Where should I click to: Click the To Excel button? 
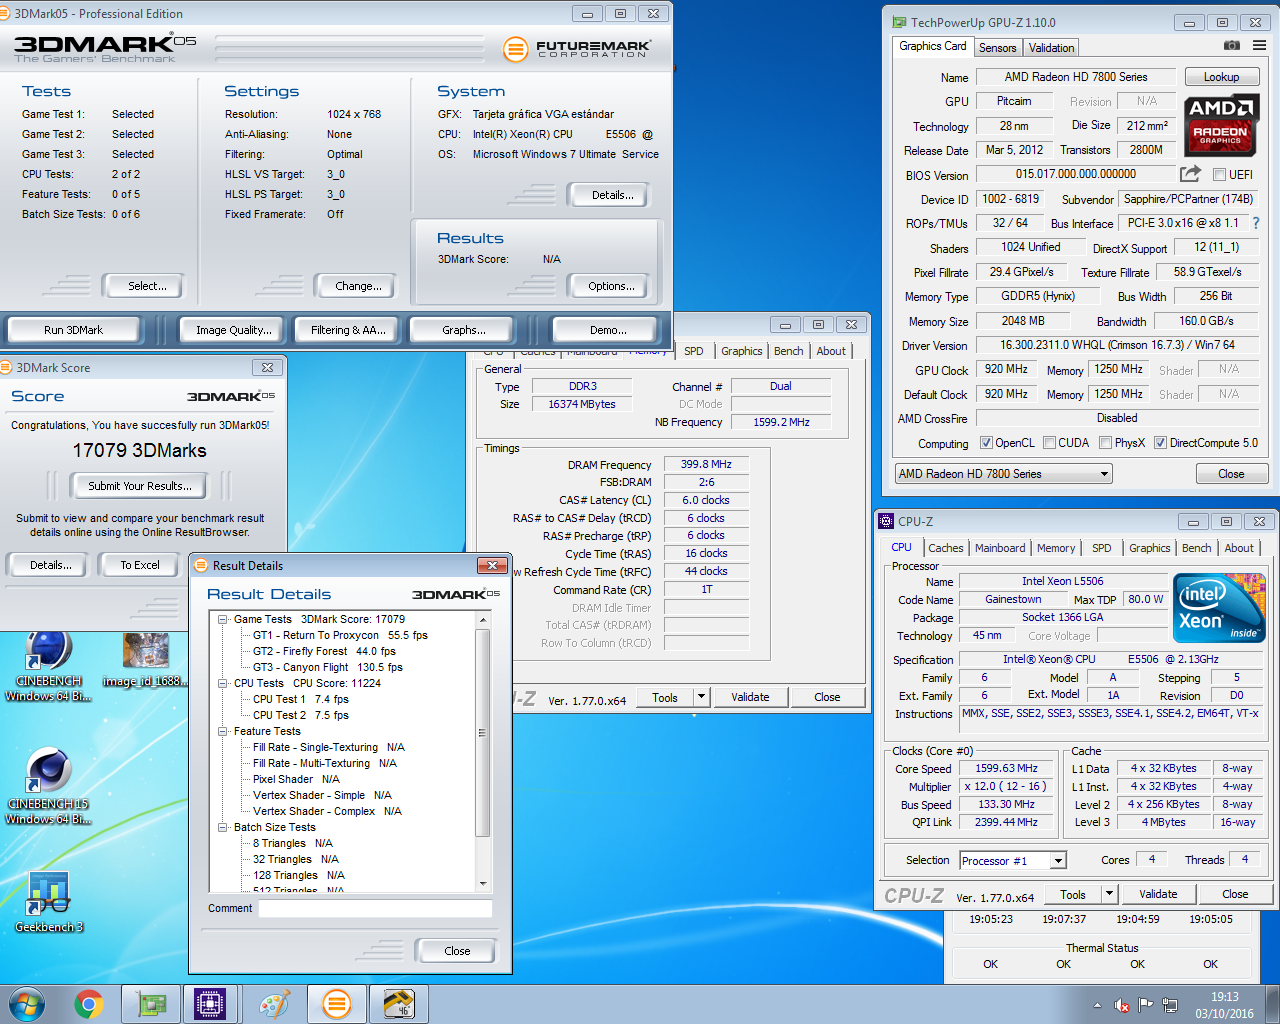140,565
